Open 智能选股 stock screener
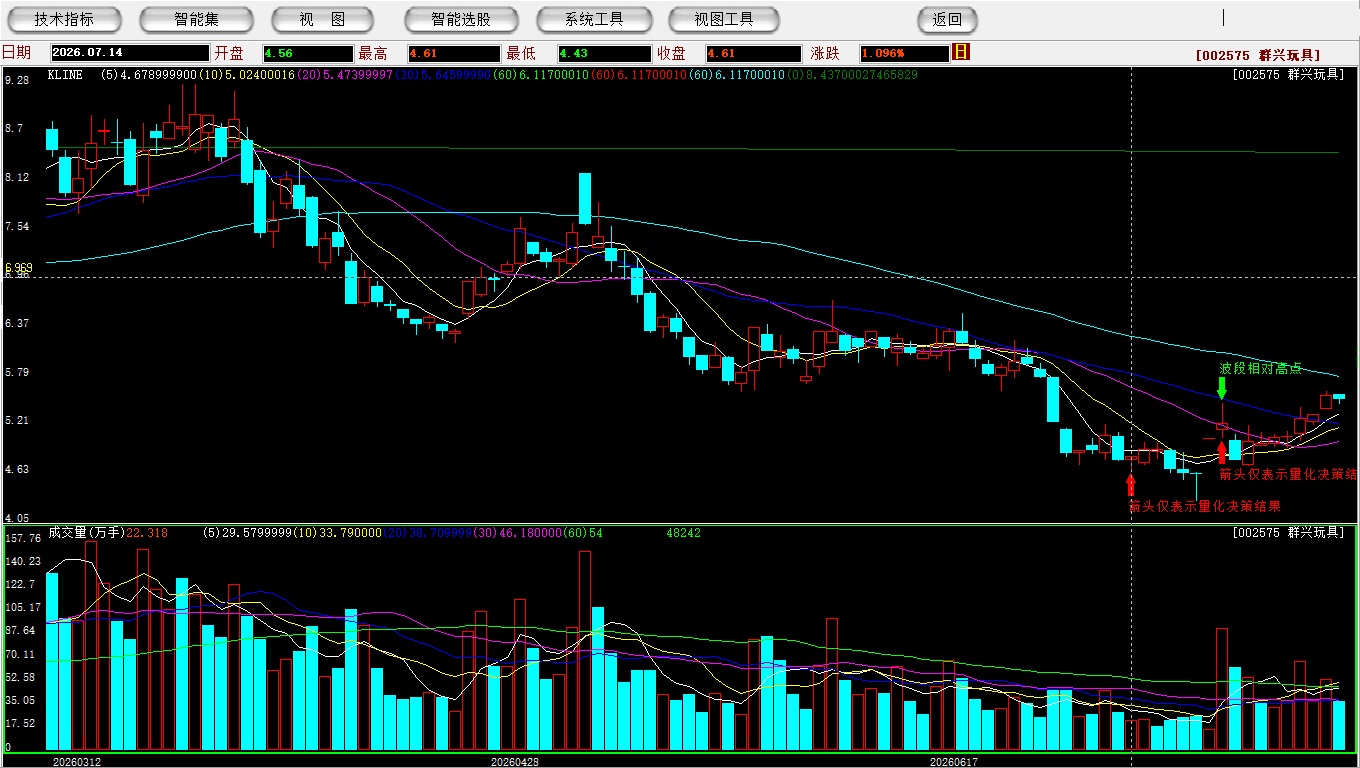This screenshot has height=768, width=1360. click(461, 19)
